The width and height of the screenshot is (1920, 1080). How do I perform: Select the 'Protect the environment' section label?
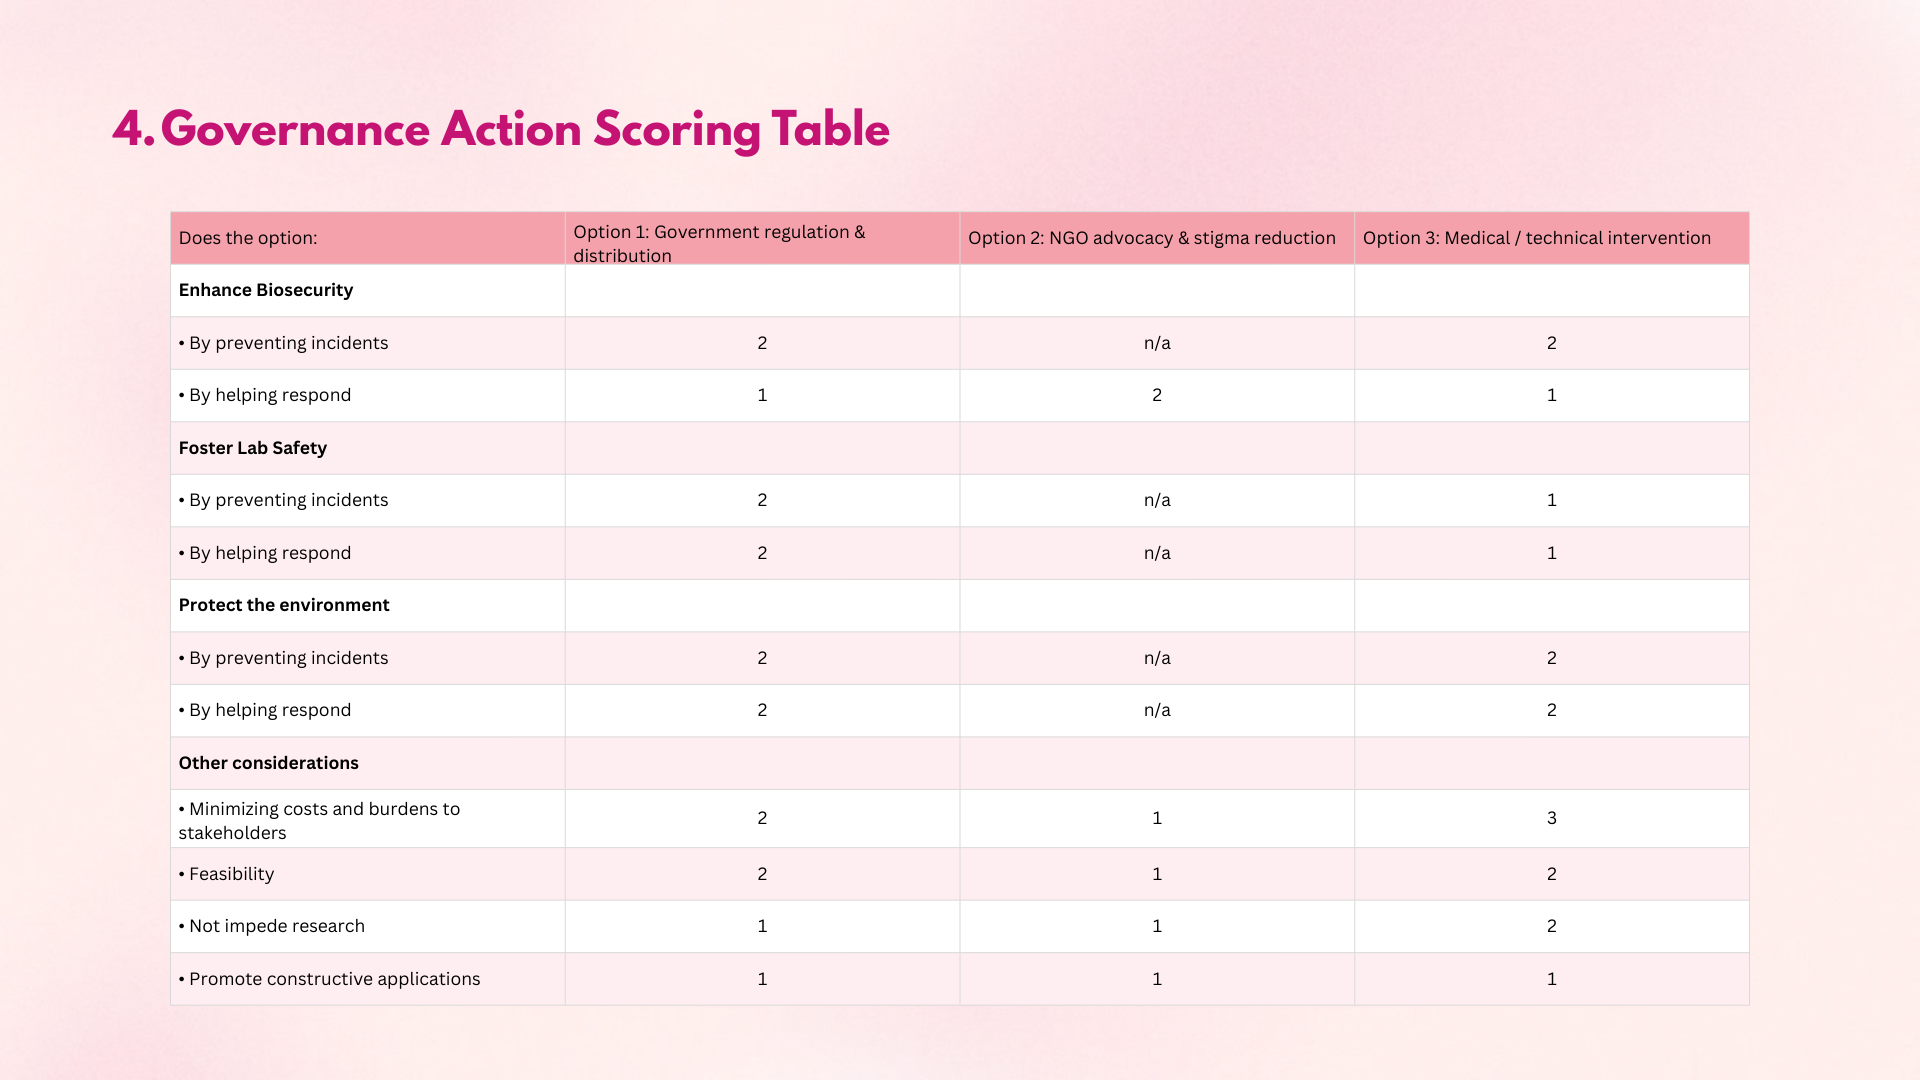point(284,605)
